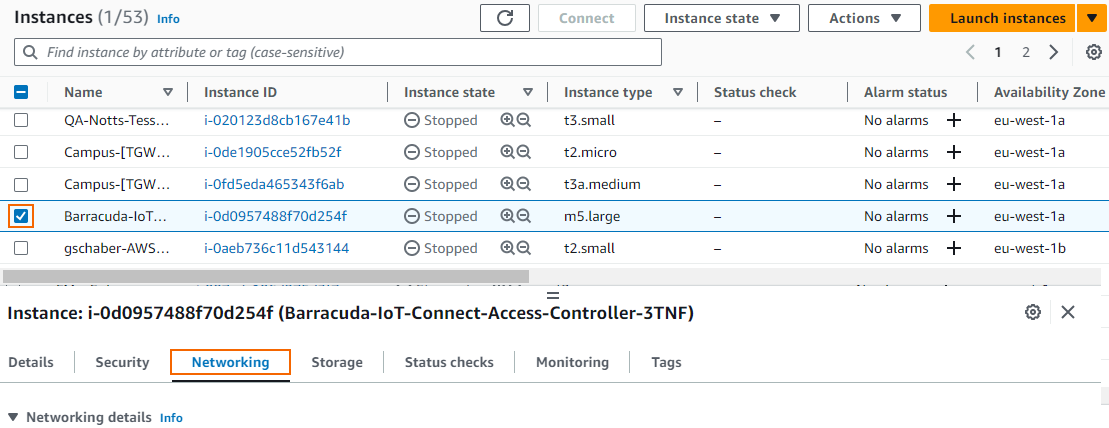The height and width of the screenshot is (428, 1109).
Task: Select the QA-Notts-Tess instance checkbox
Action: click(21, 120)
